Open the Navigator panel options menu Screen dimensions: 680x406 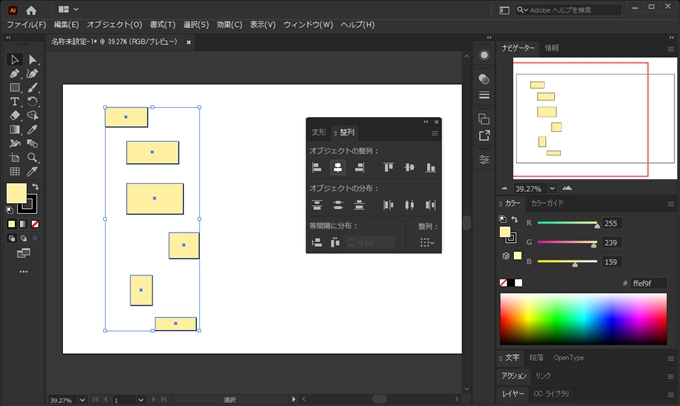tap(670, 49)
